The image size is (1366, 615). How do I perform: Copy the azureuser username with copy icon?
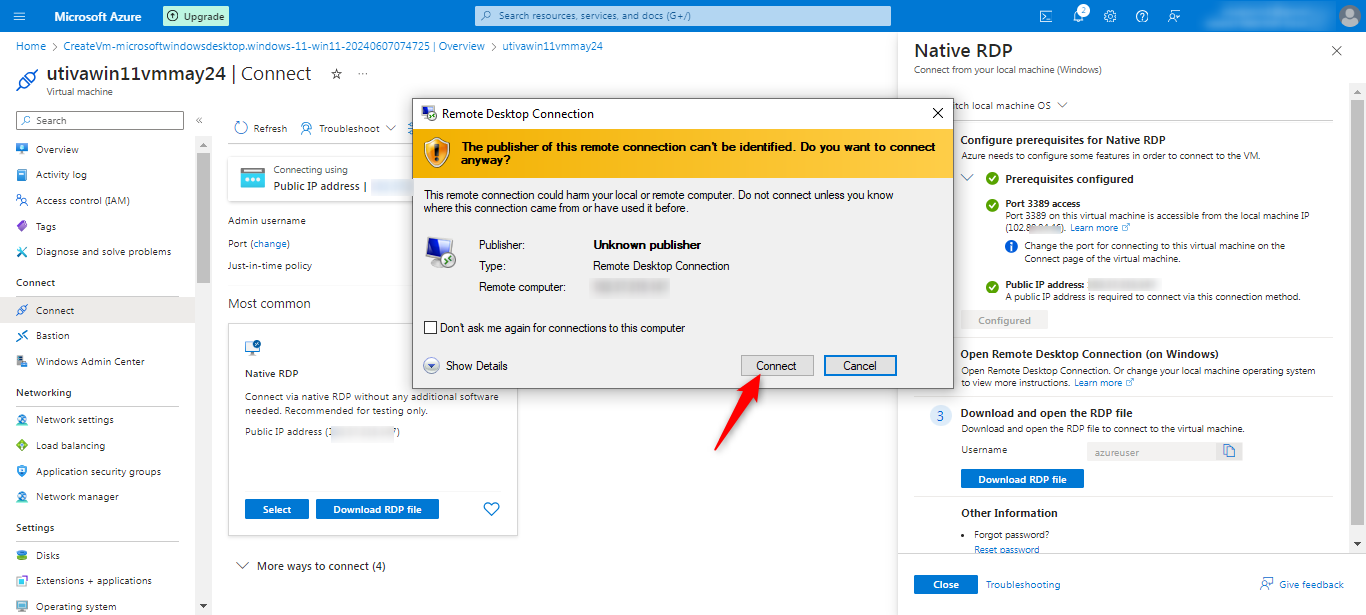(1229, 451)
